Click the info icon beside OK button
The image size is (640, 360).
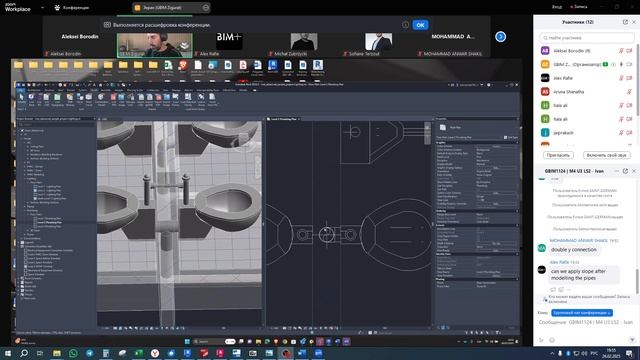(x=405, y=25)
